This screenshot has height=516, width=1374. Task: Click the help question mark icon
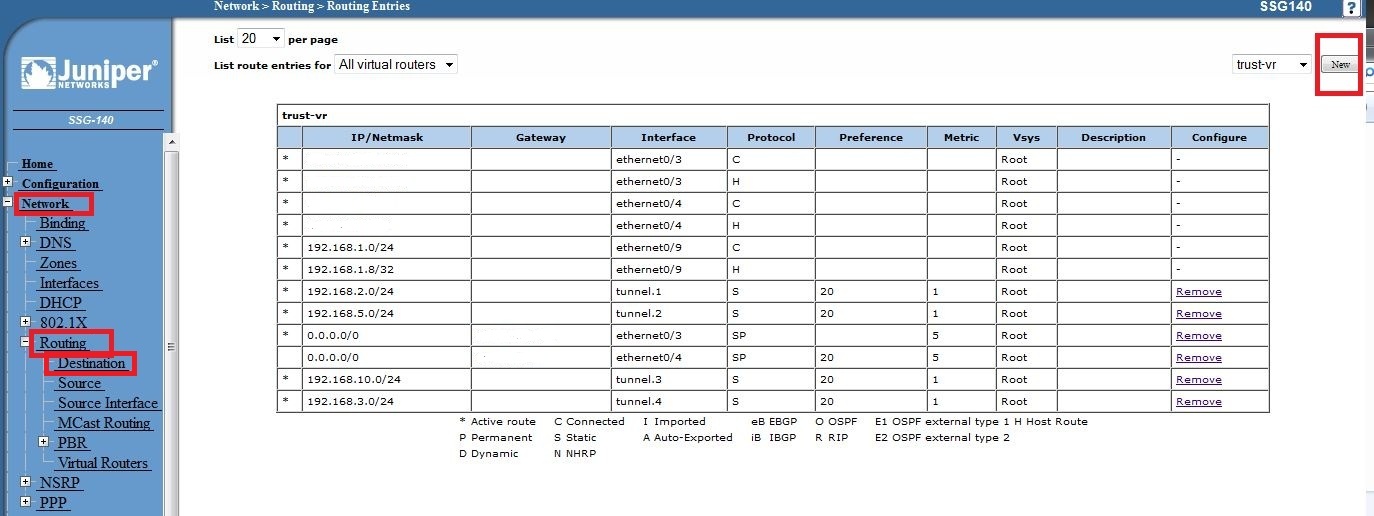1350,7
